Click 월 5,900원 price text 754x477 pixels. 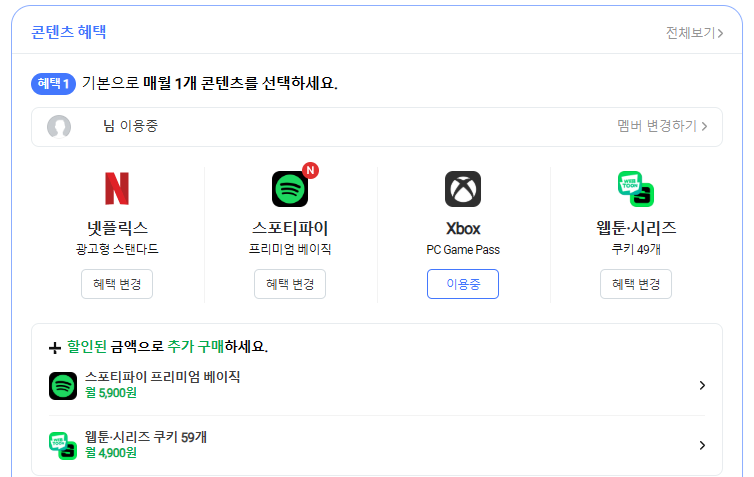(111, 393)
